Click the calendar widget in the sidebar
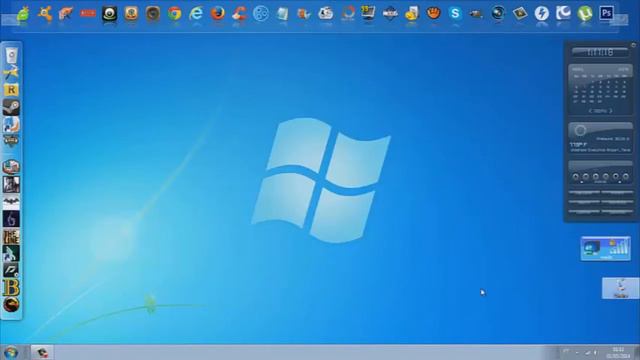Viewport: 640px width, 360px height. [600, 89]
